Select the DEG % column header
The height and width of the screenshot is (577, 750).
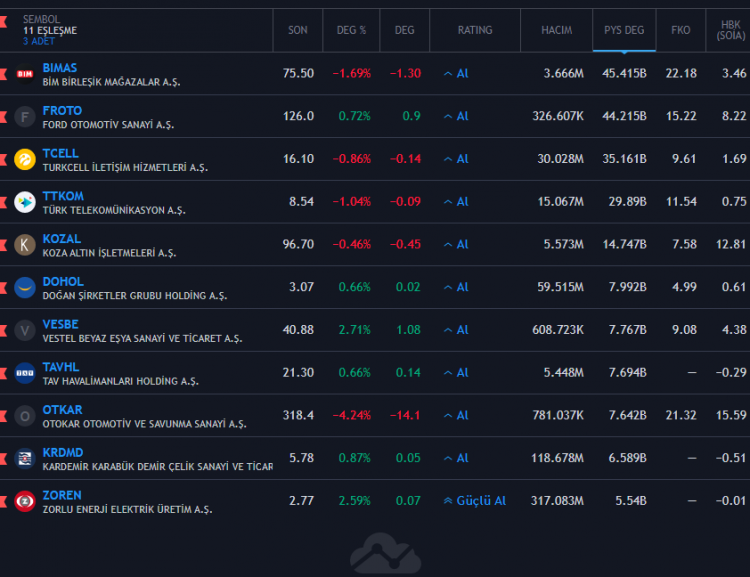(351, 30)
